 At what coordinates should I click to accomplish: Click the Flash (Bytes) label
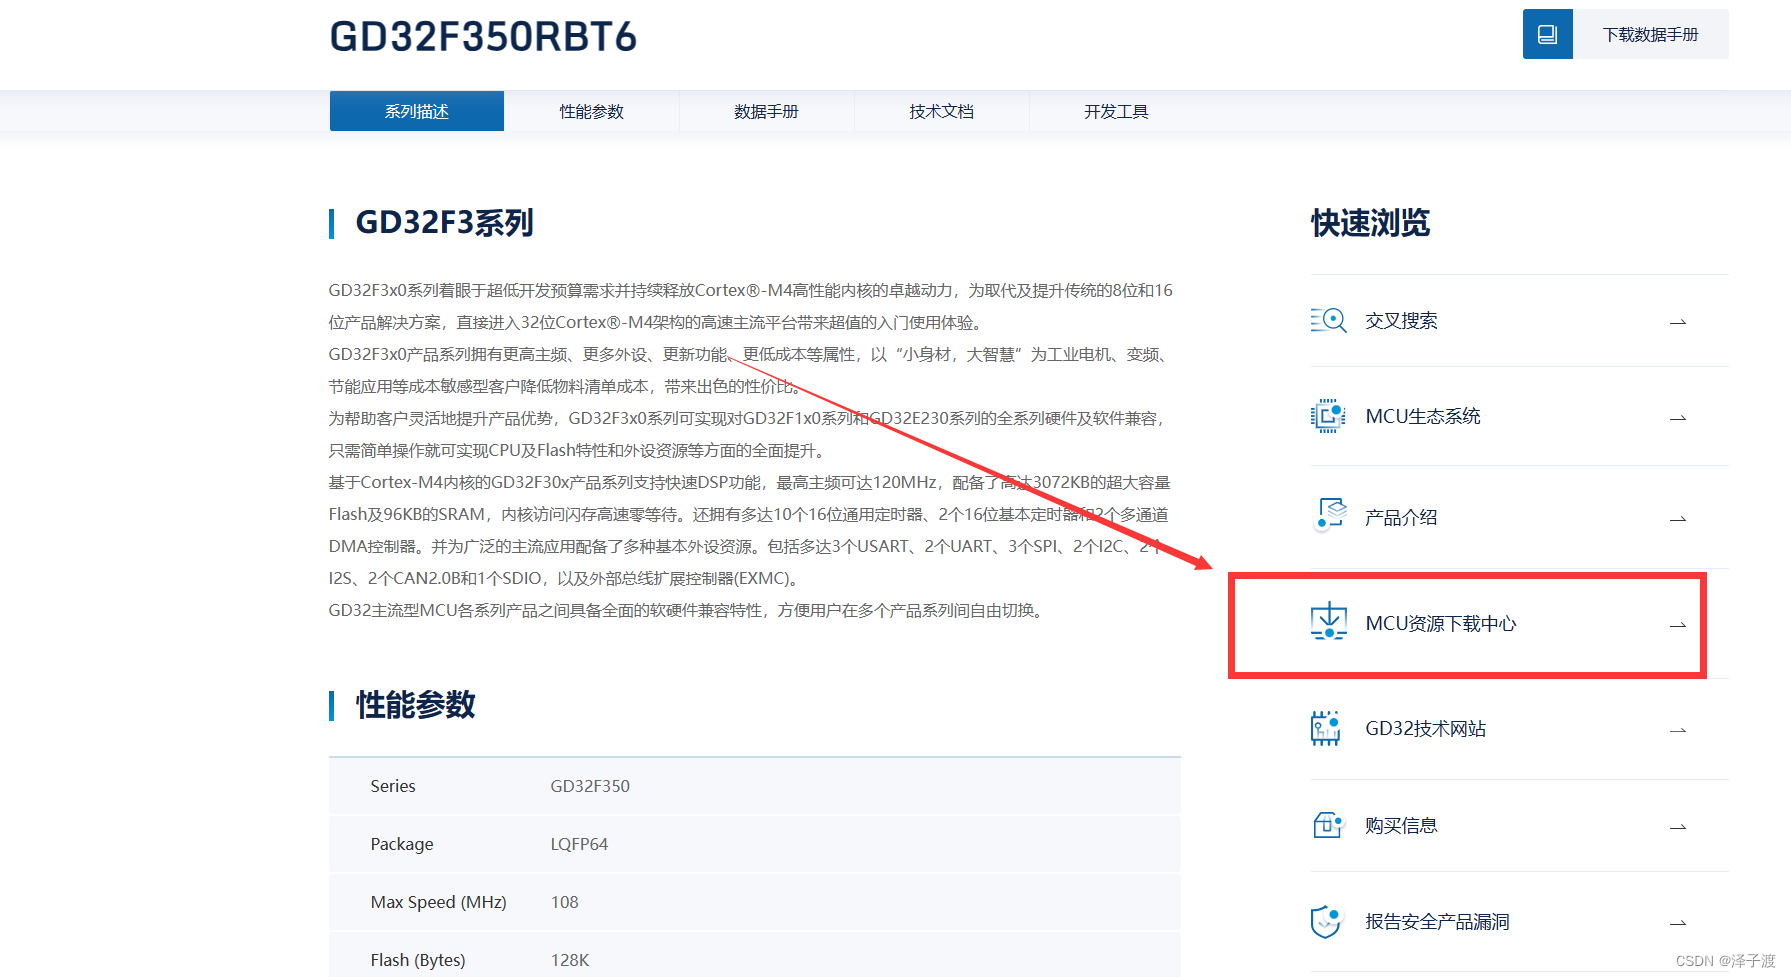tap(418, 960)
